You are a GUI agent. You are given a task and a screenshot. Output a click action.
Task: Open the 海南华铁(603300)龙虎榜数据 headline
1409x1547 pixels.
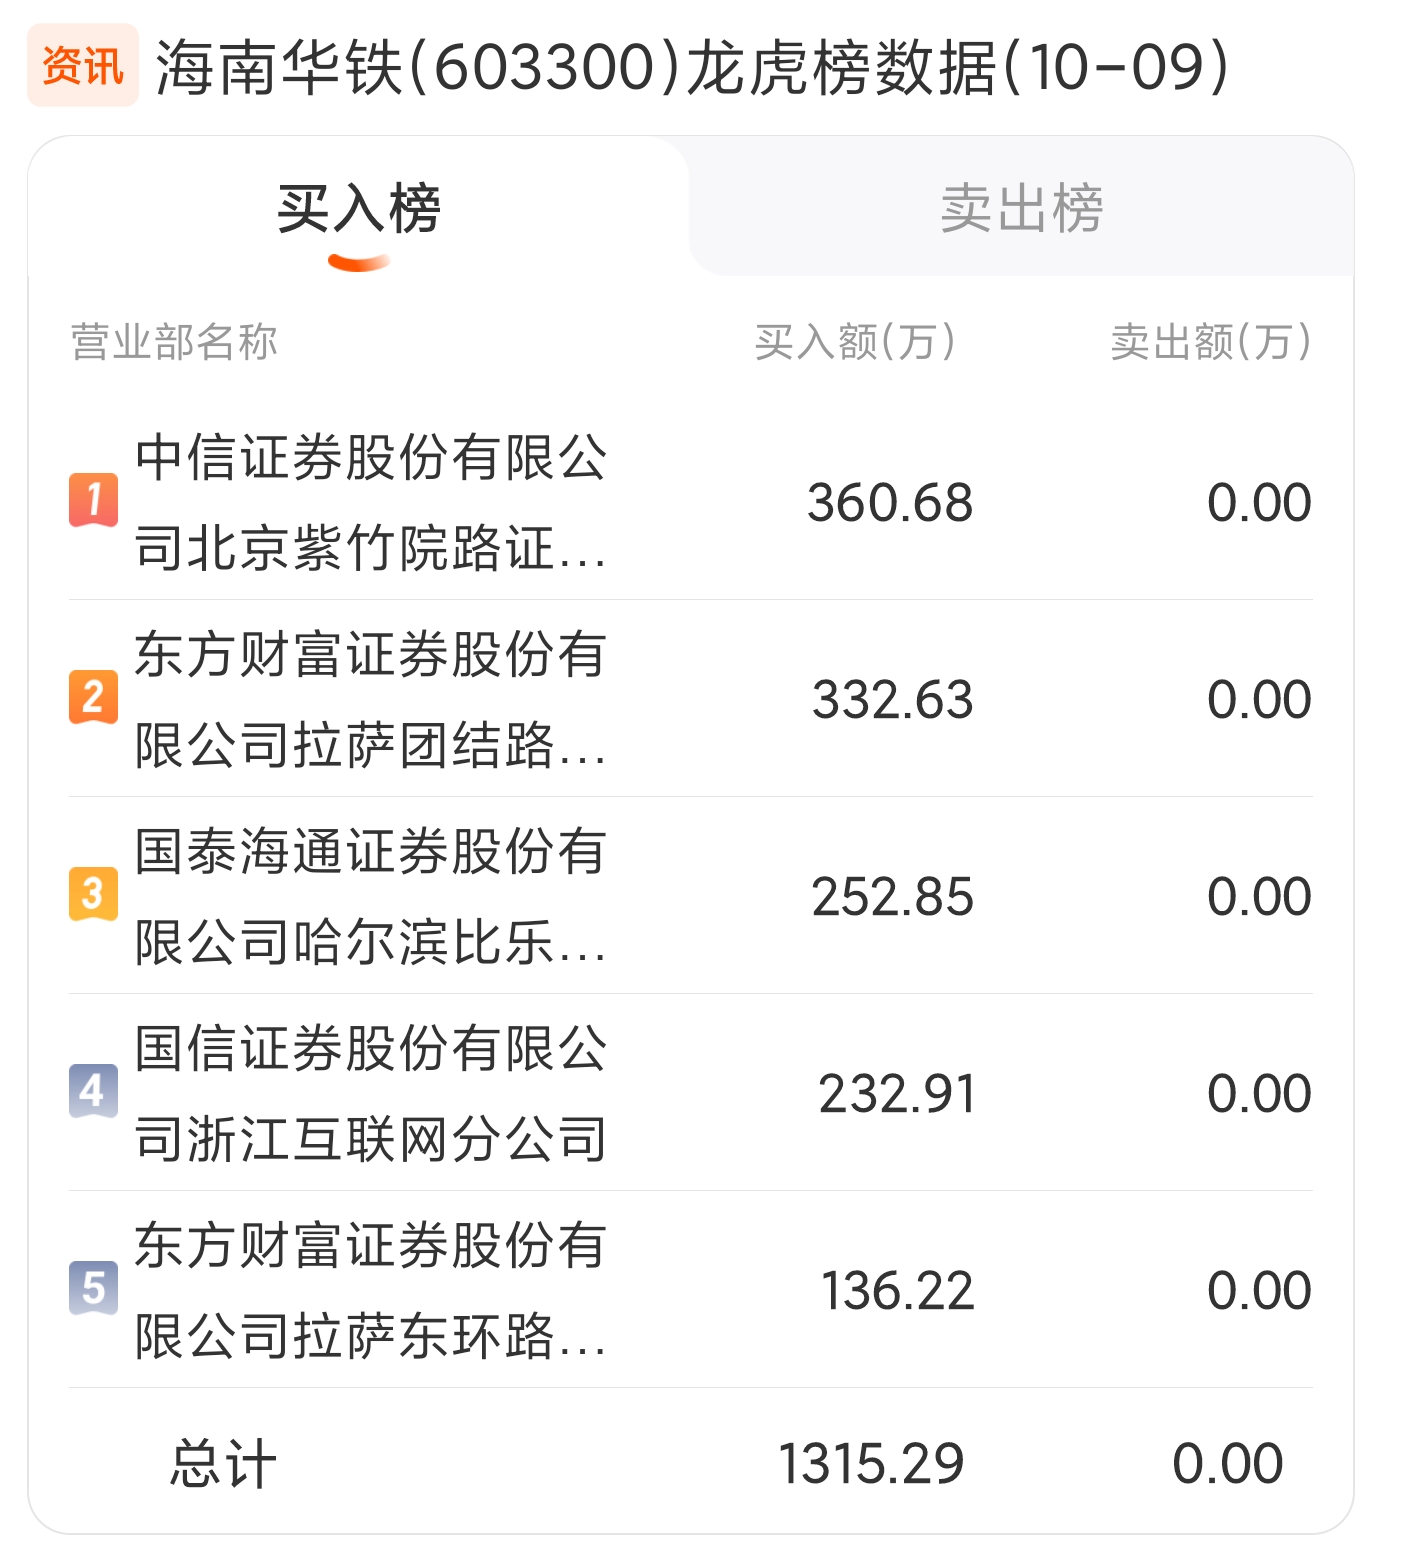coord(692,67)
